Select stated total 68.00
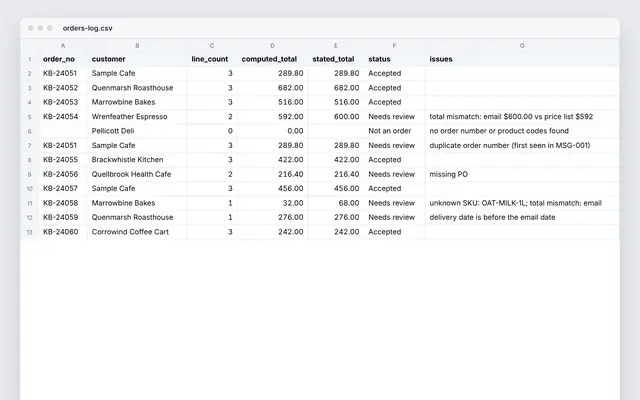Screen dimensions: 640x400 (x=336, y=203)
